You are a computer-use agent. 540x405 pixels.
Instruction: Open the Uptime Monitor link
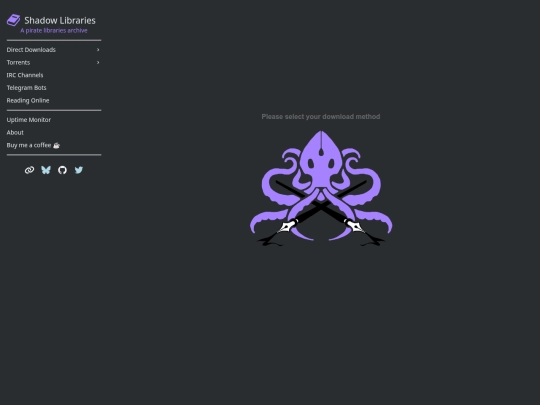(x=29, y=120)
